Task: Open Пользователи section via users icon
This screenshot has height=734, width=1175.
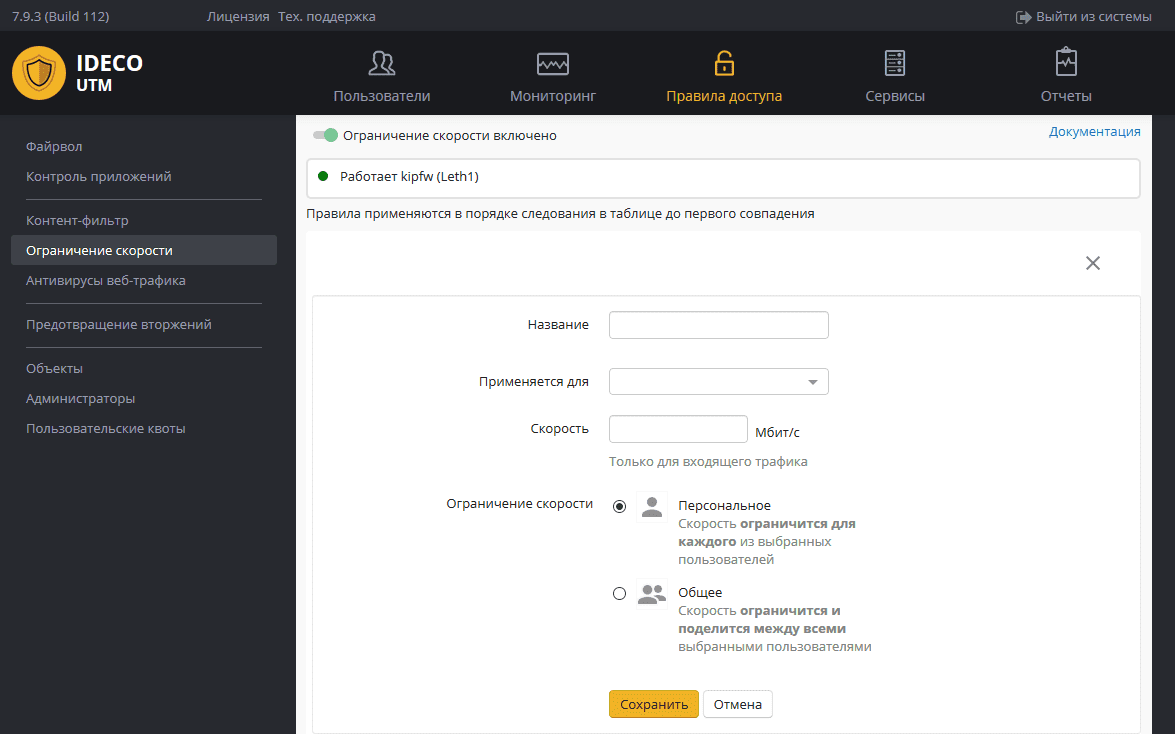Action: tap(382, 64)
